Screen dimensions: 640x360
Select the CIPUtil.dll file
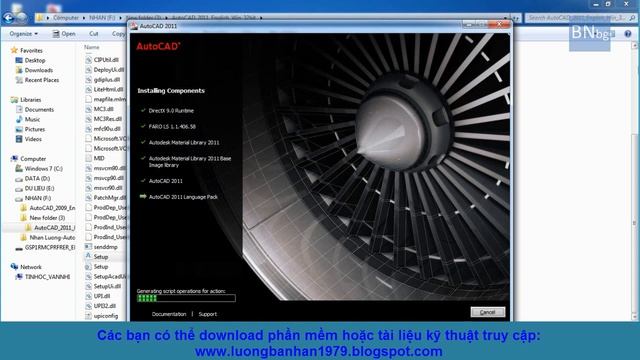tap(106, 60)
